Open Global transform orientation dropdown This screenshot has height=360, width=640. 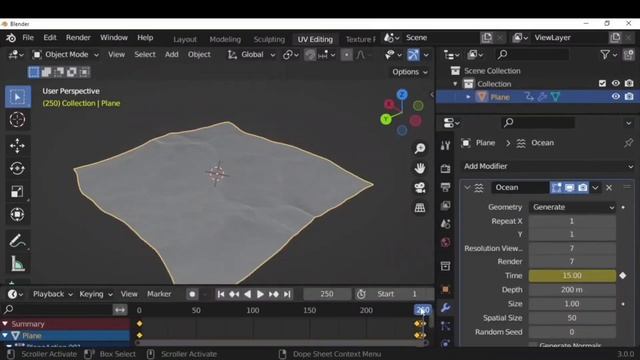(x=251, y=55)
